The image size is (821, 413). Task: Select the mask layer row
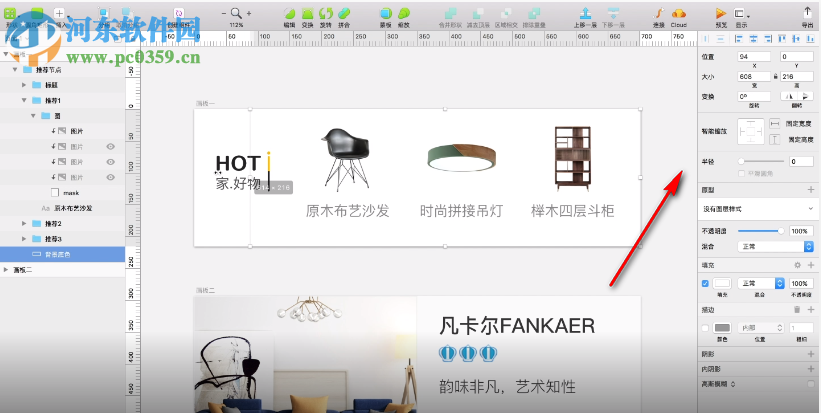click(x=62, y=193)
